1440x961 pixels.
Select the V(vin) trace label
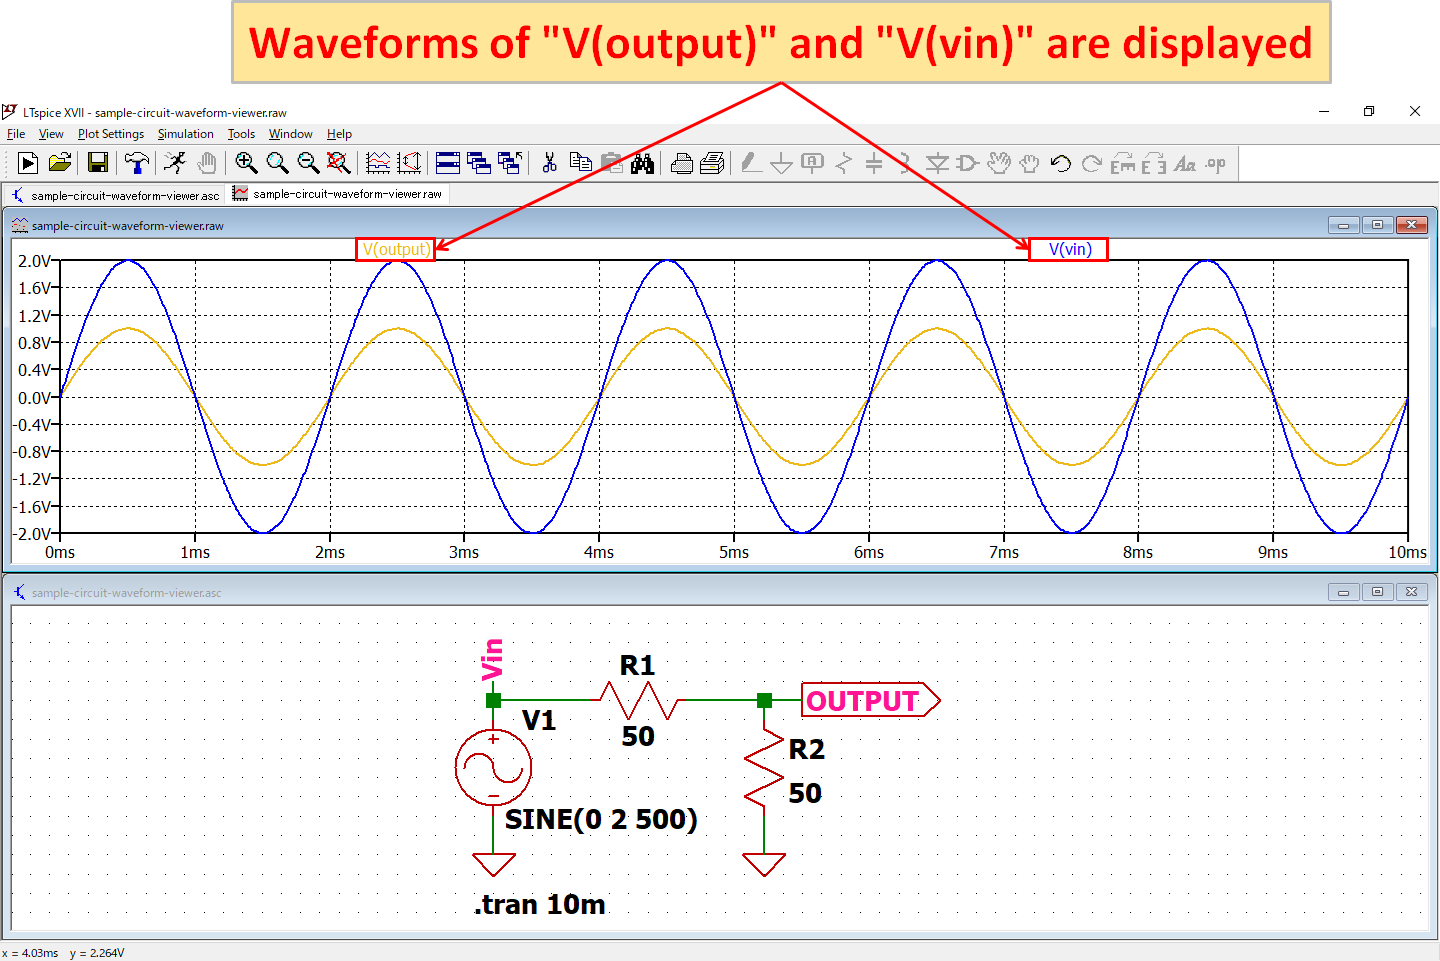1068,249
